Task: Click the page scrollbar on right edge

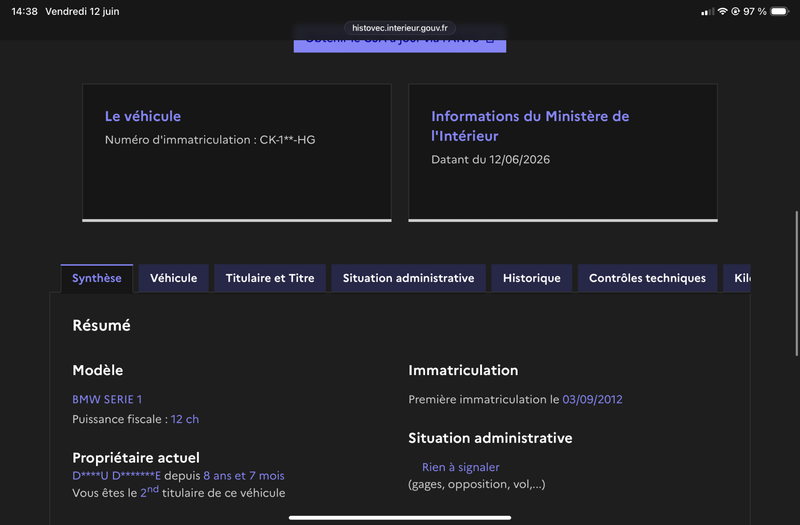Action: coord(796,283)
